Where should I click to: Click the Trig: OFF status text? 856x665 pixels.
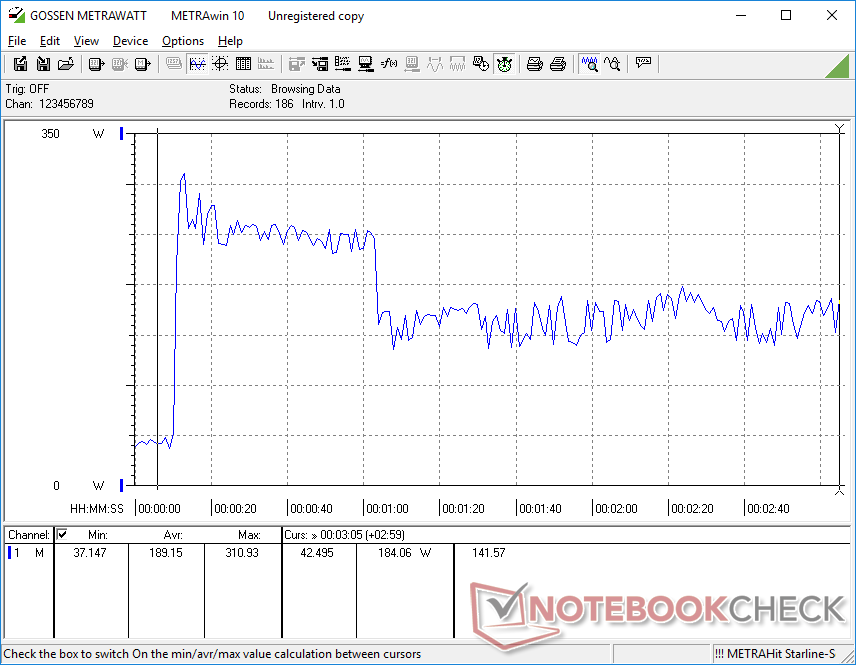(x=27, y=89)
